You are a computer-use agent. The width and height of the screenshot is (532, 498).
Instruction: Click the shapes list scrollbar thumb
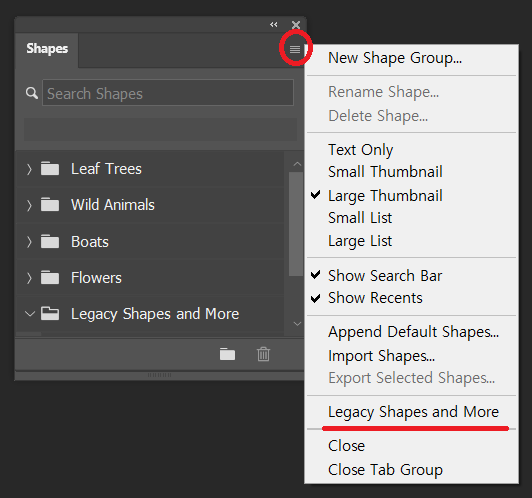click(296, 224)
